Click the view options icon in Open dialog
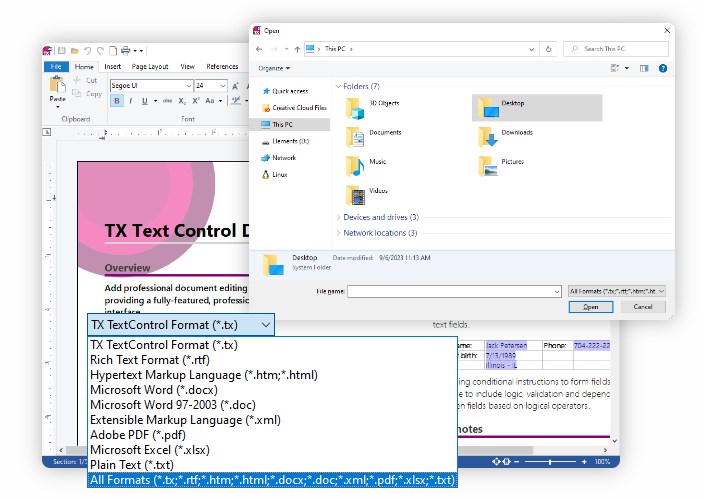Image resolution: width=703 pixels, height=501 pixels. pos(615,68)
